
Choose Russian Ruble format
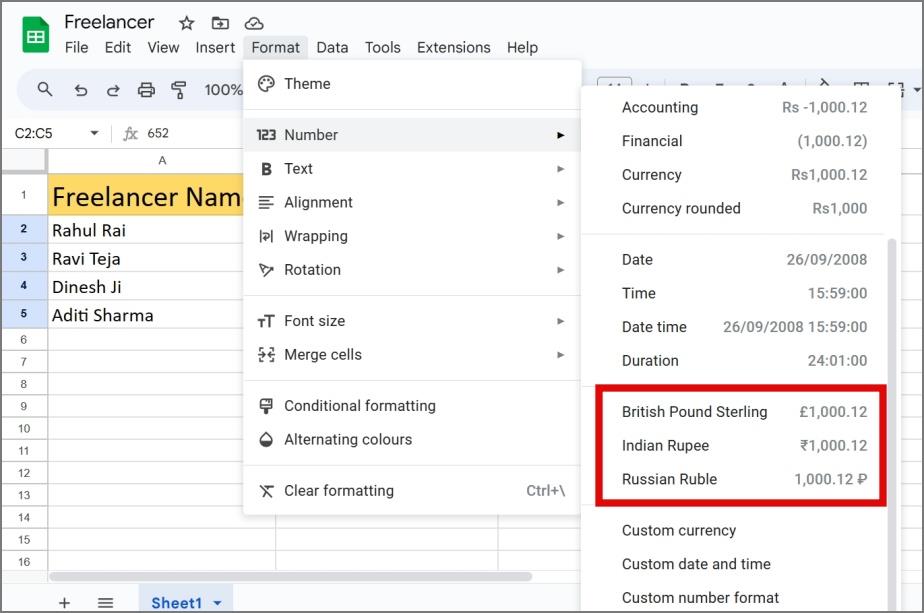tap(735, 479)
